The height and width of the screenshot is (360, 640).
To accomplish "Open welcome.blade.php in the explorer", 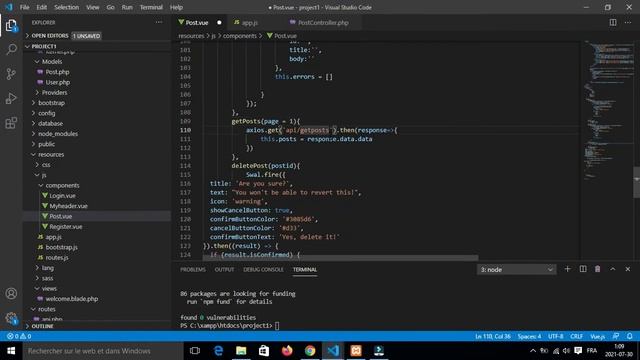I will coord(71,299).
